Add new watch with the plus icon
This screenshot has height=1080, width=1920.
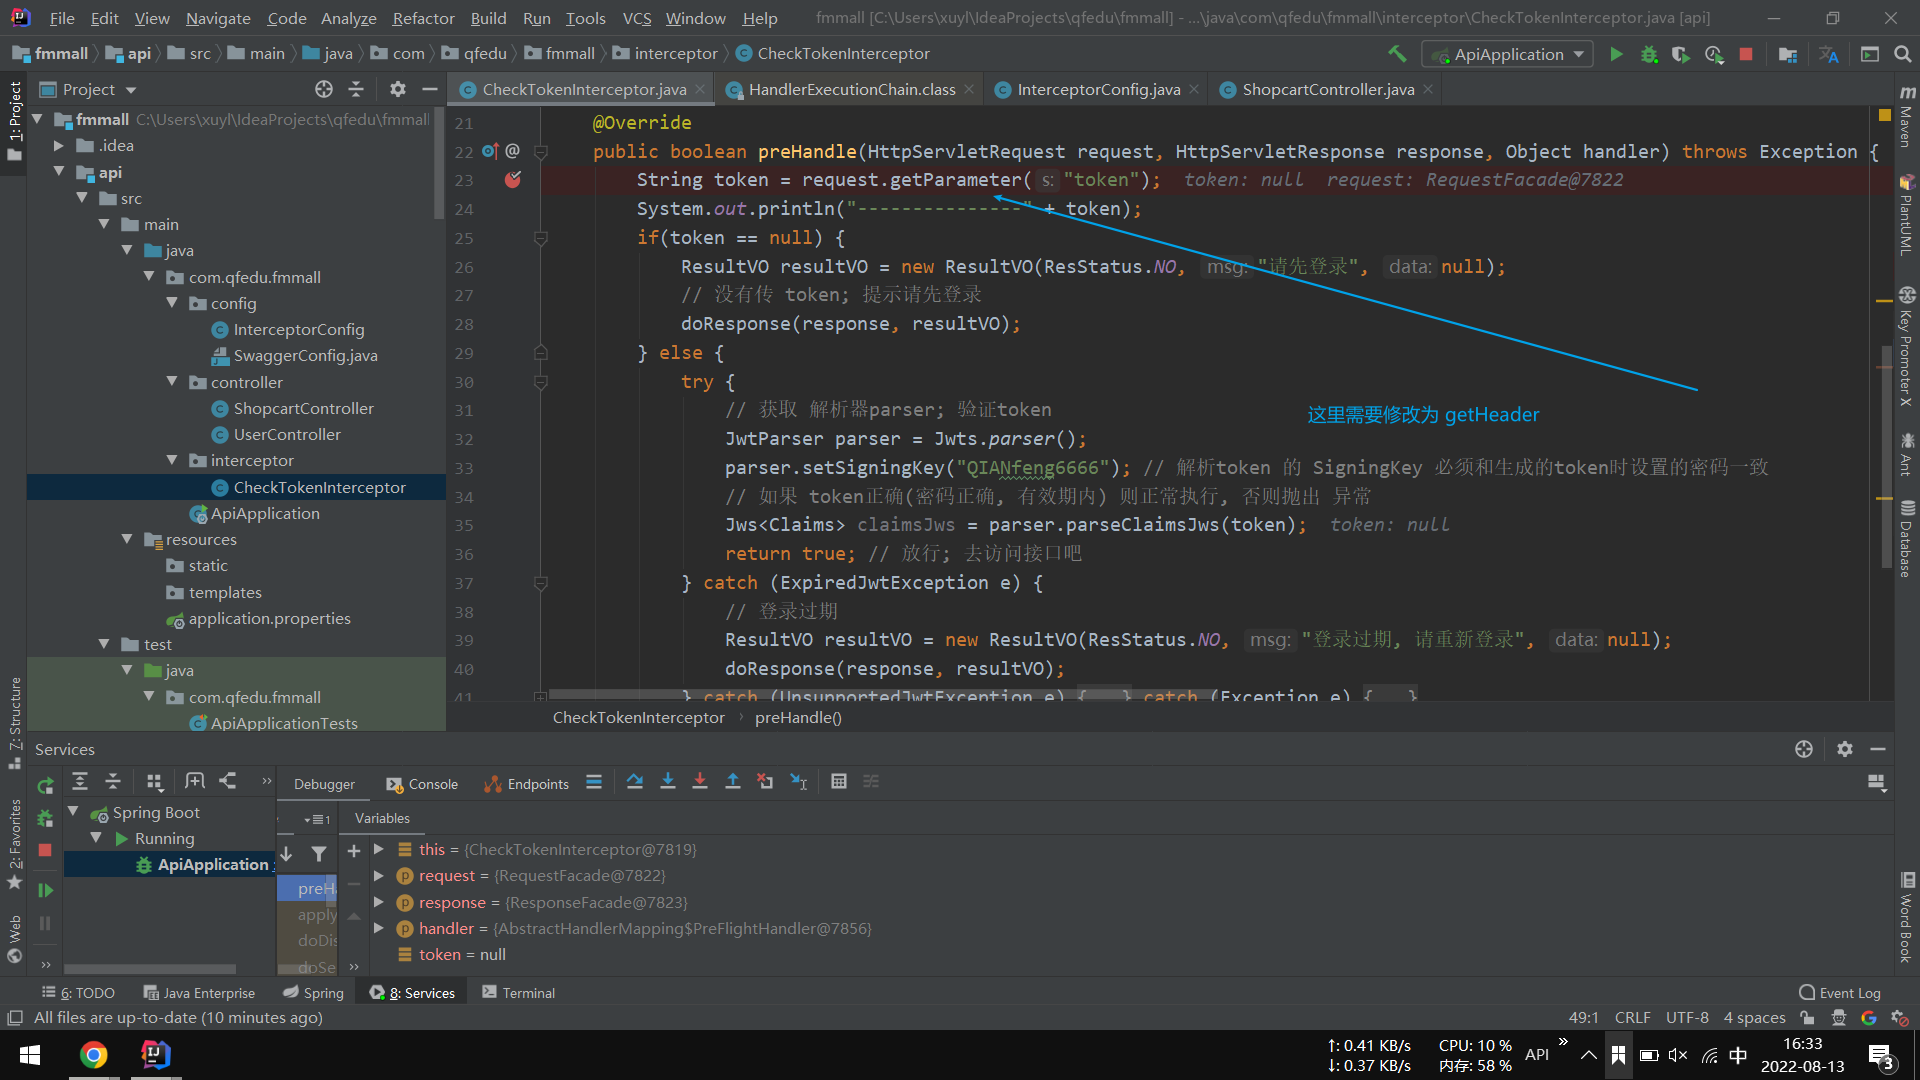coord(354,851)
